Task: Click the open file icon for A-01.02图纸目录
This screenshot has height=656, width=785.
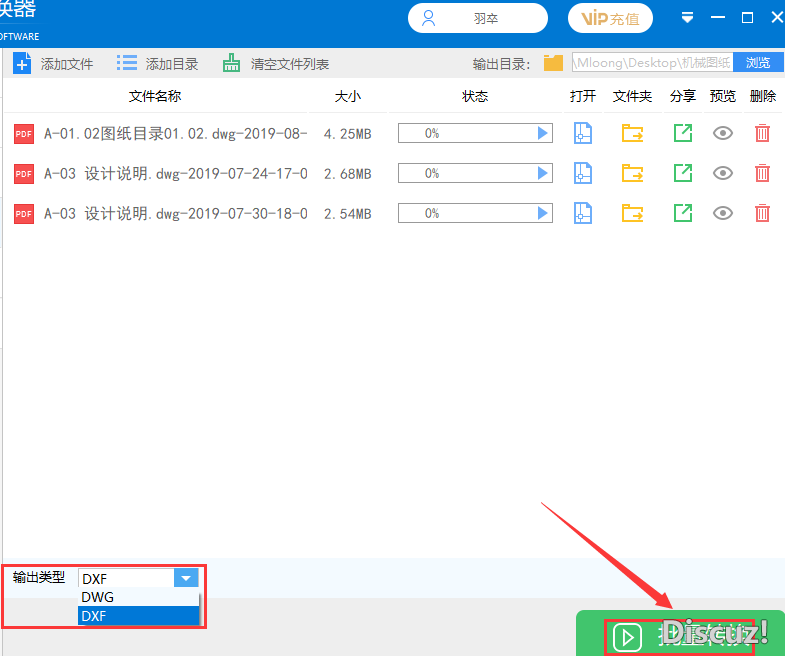Action: click(583, 133)
